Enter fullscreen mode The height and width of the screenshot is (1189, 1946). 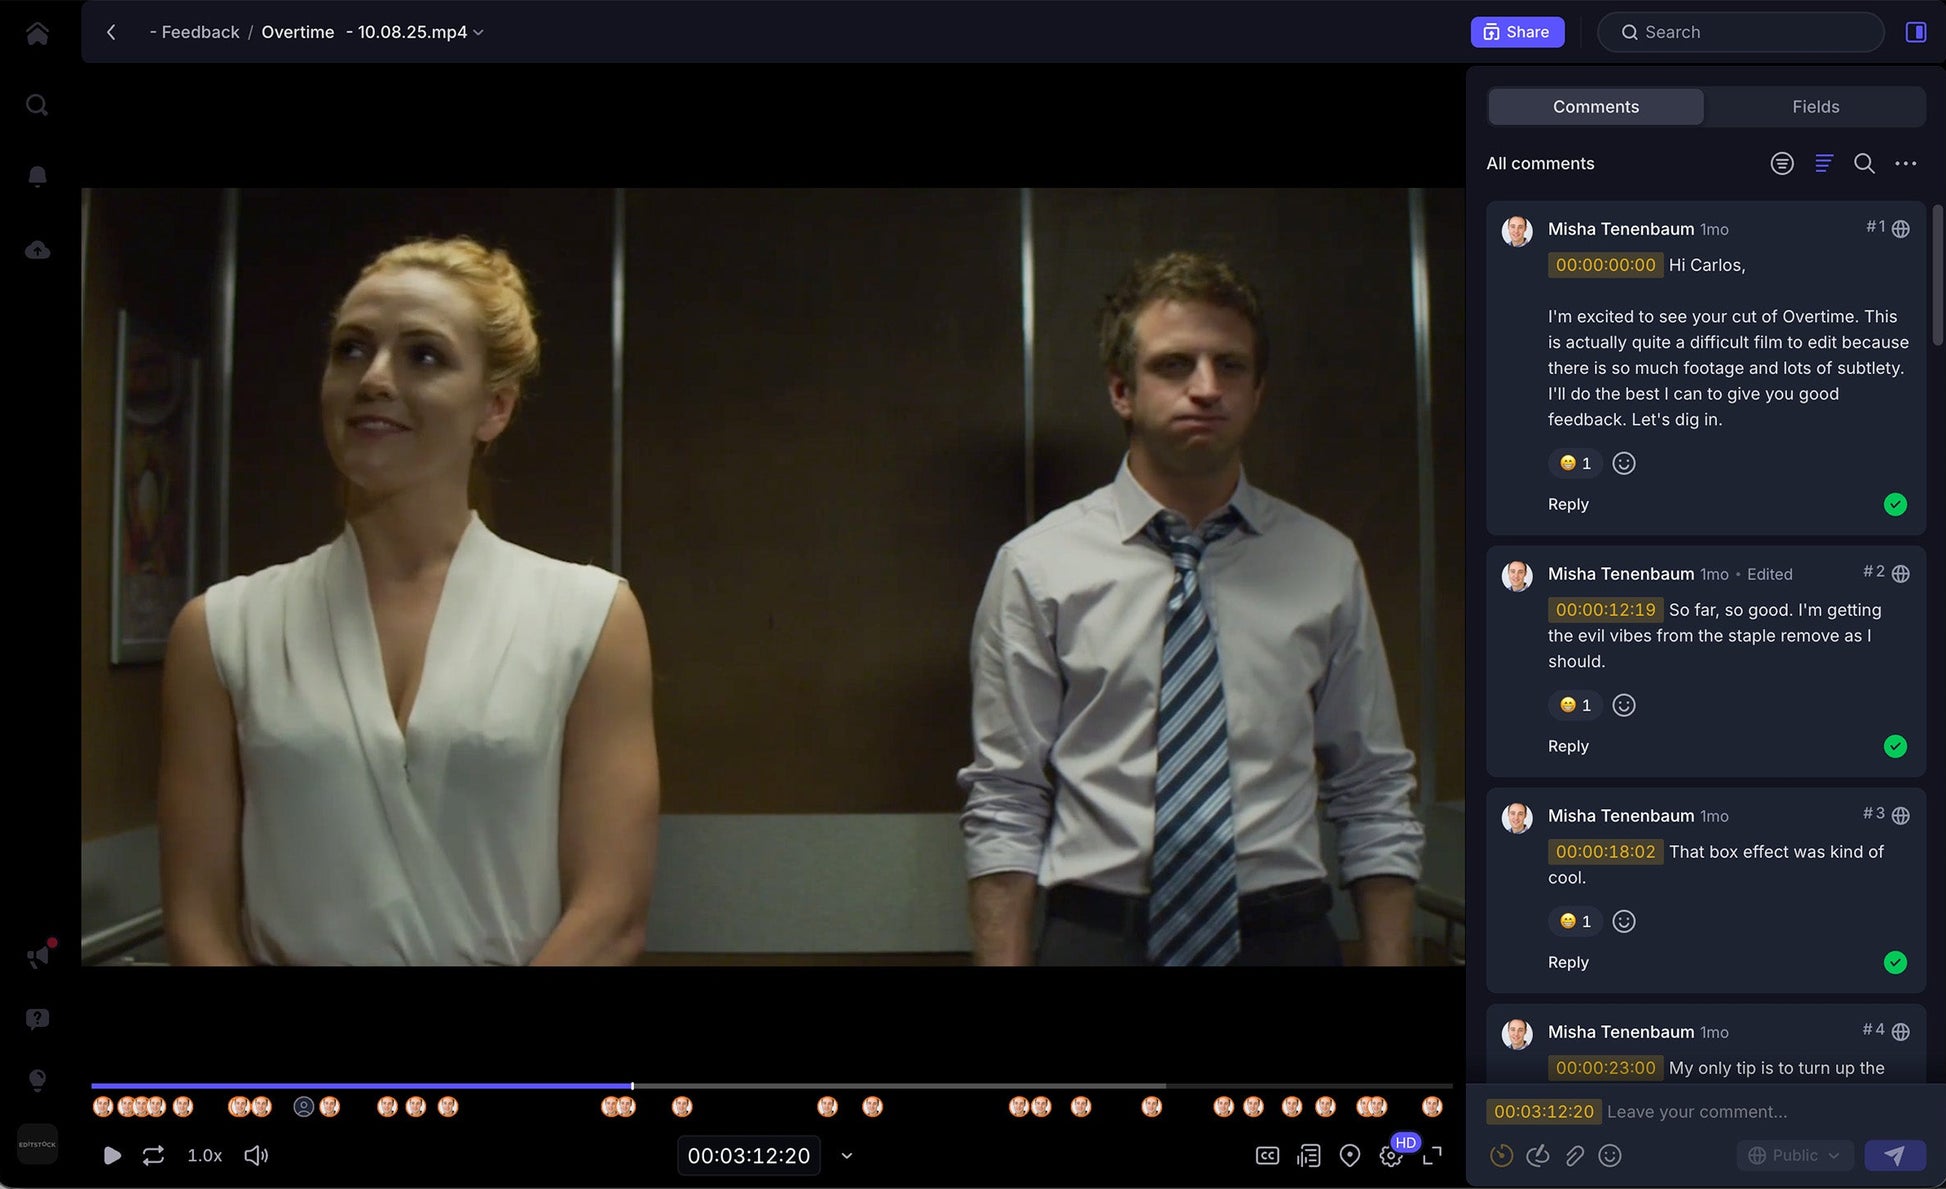[x=1434, y=1155]
